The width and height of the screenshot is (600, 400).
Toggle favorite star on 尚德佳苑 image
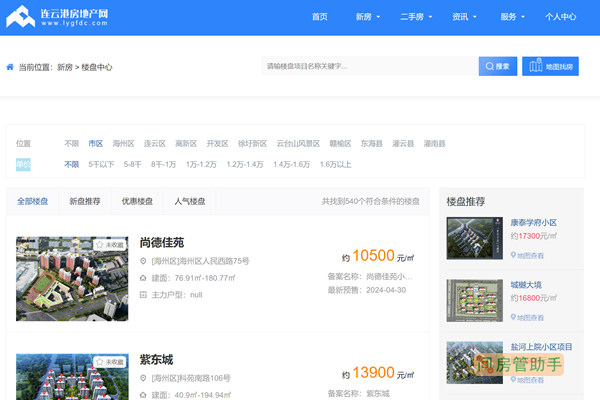[x=100, y=245]
